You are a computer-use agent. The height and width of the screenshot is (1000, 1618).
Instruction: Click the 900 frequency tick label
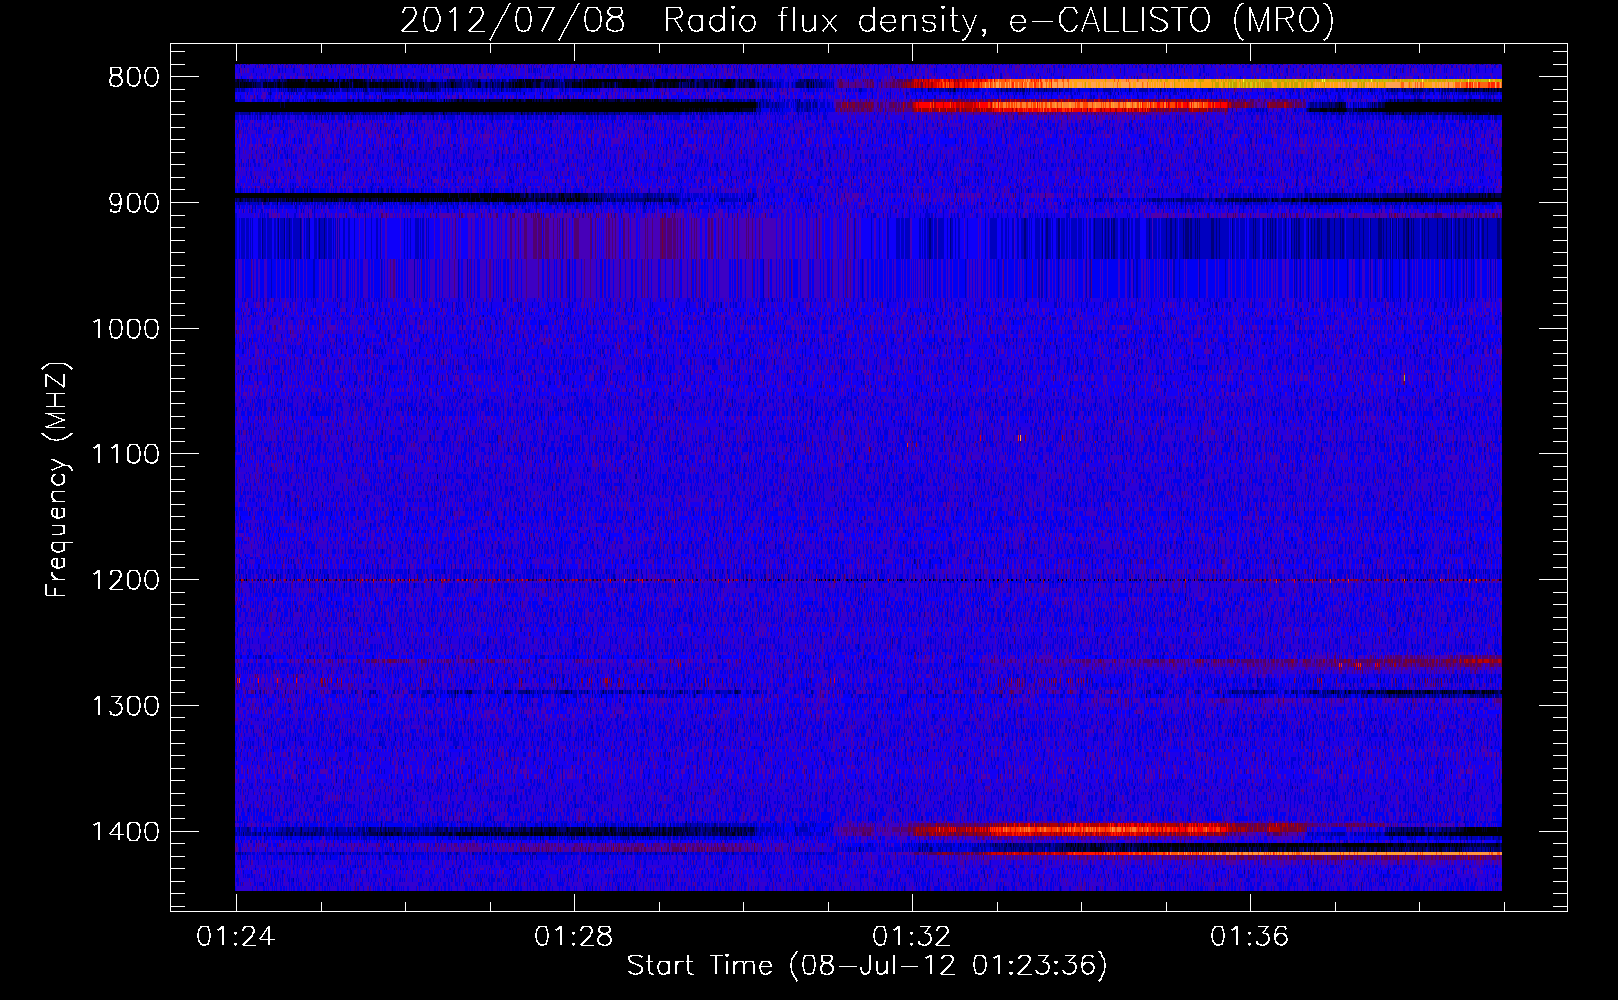[x=134, y=203]
